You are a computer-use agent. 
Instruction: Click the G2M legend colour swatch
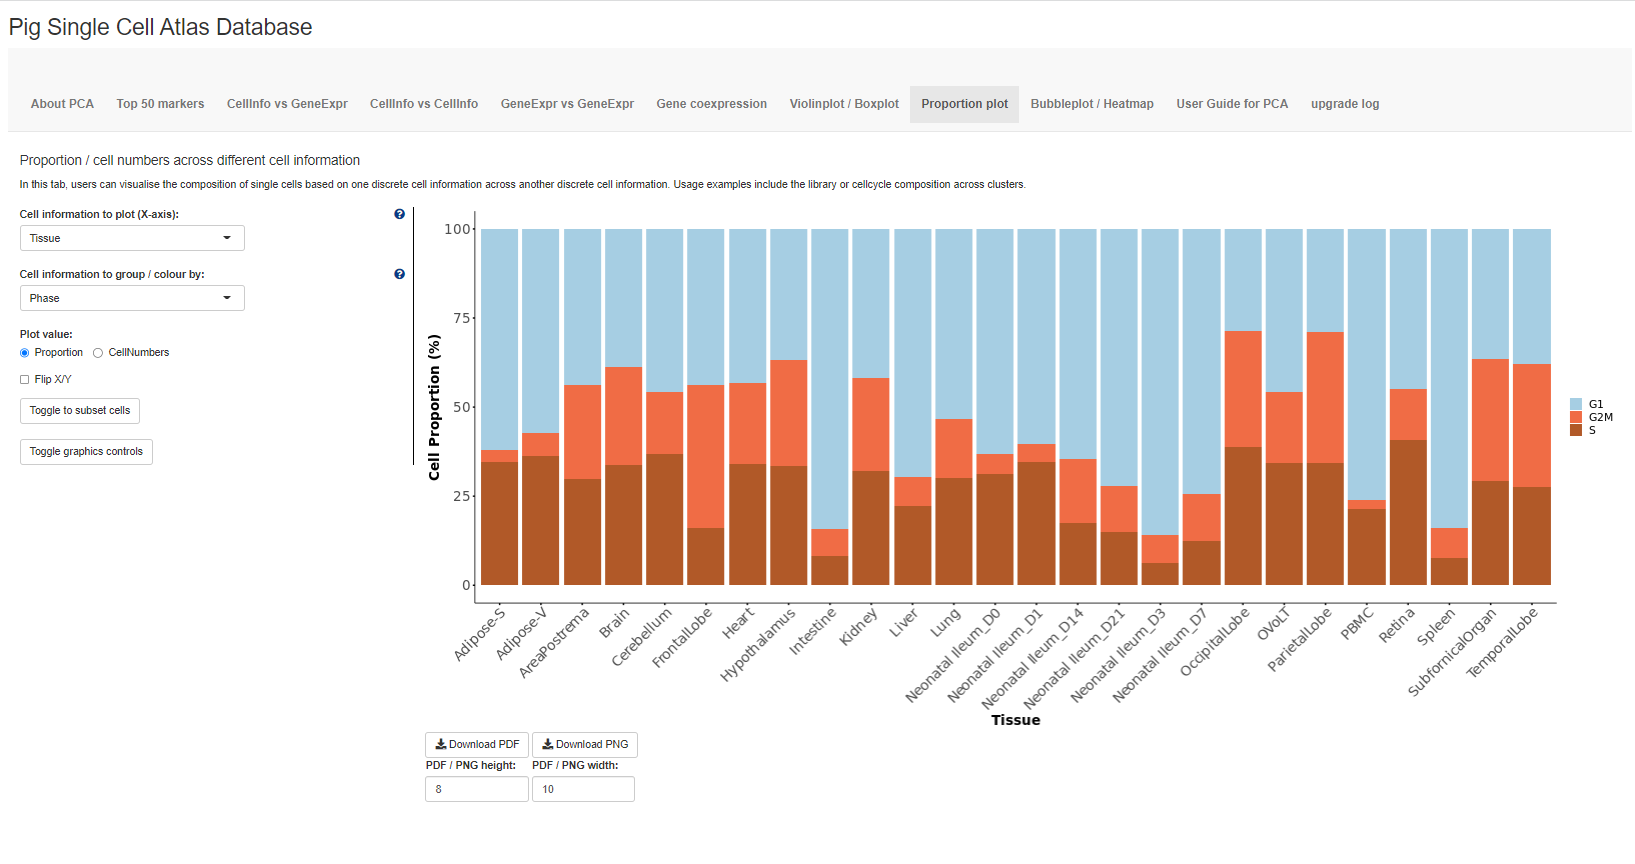[1576, 417]
